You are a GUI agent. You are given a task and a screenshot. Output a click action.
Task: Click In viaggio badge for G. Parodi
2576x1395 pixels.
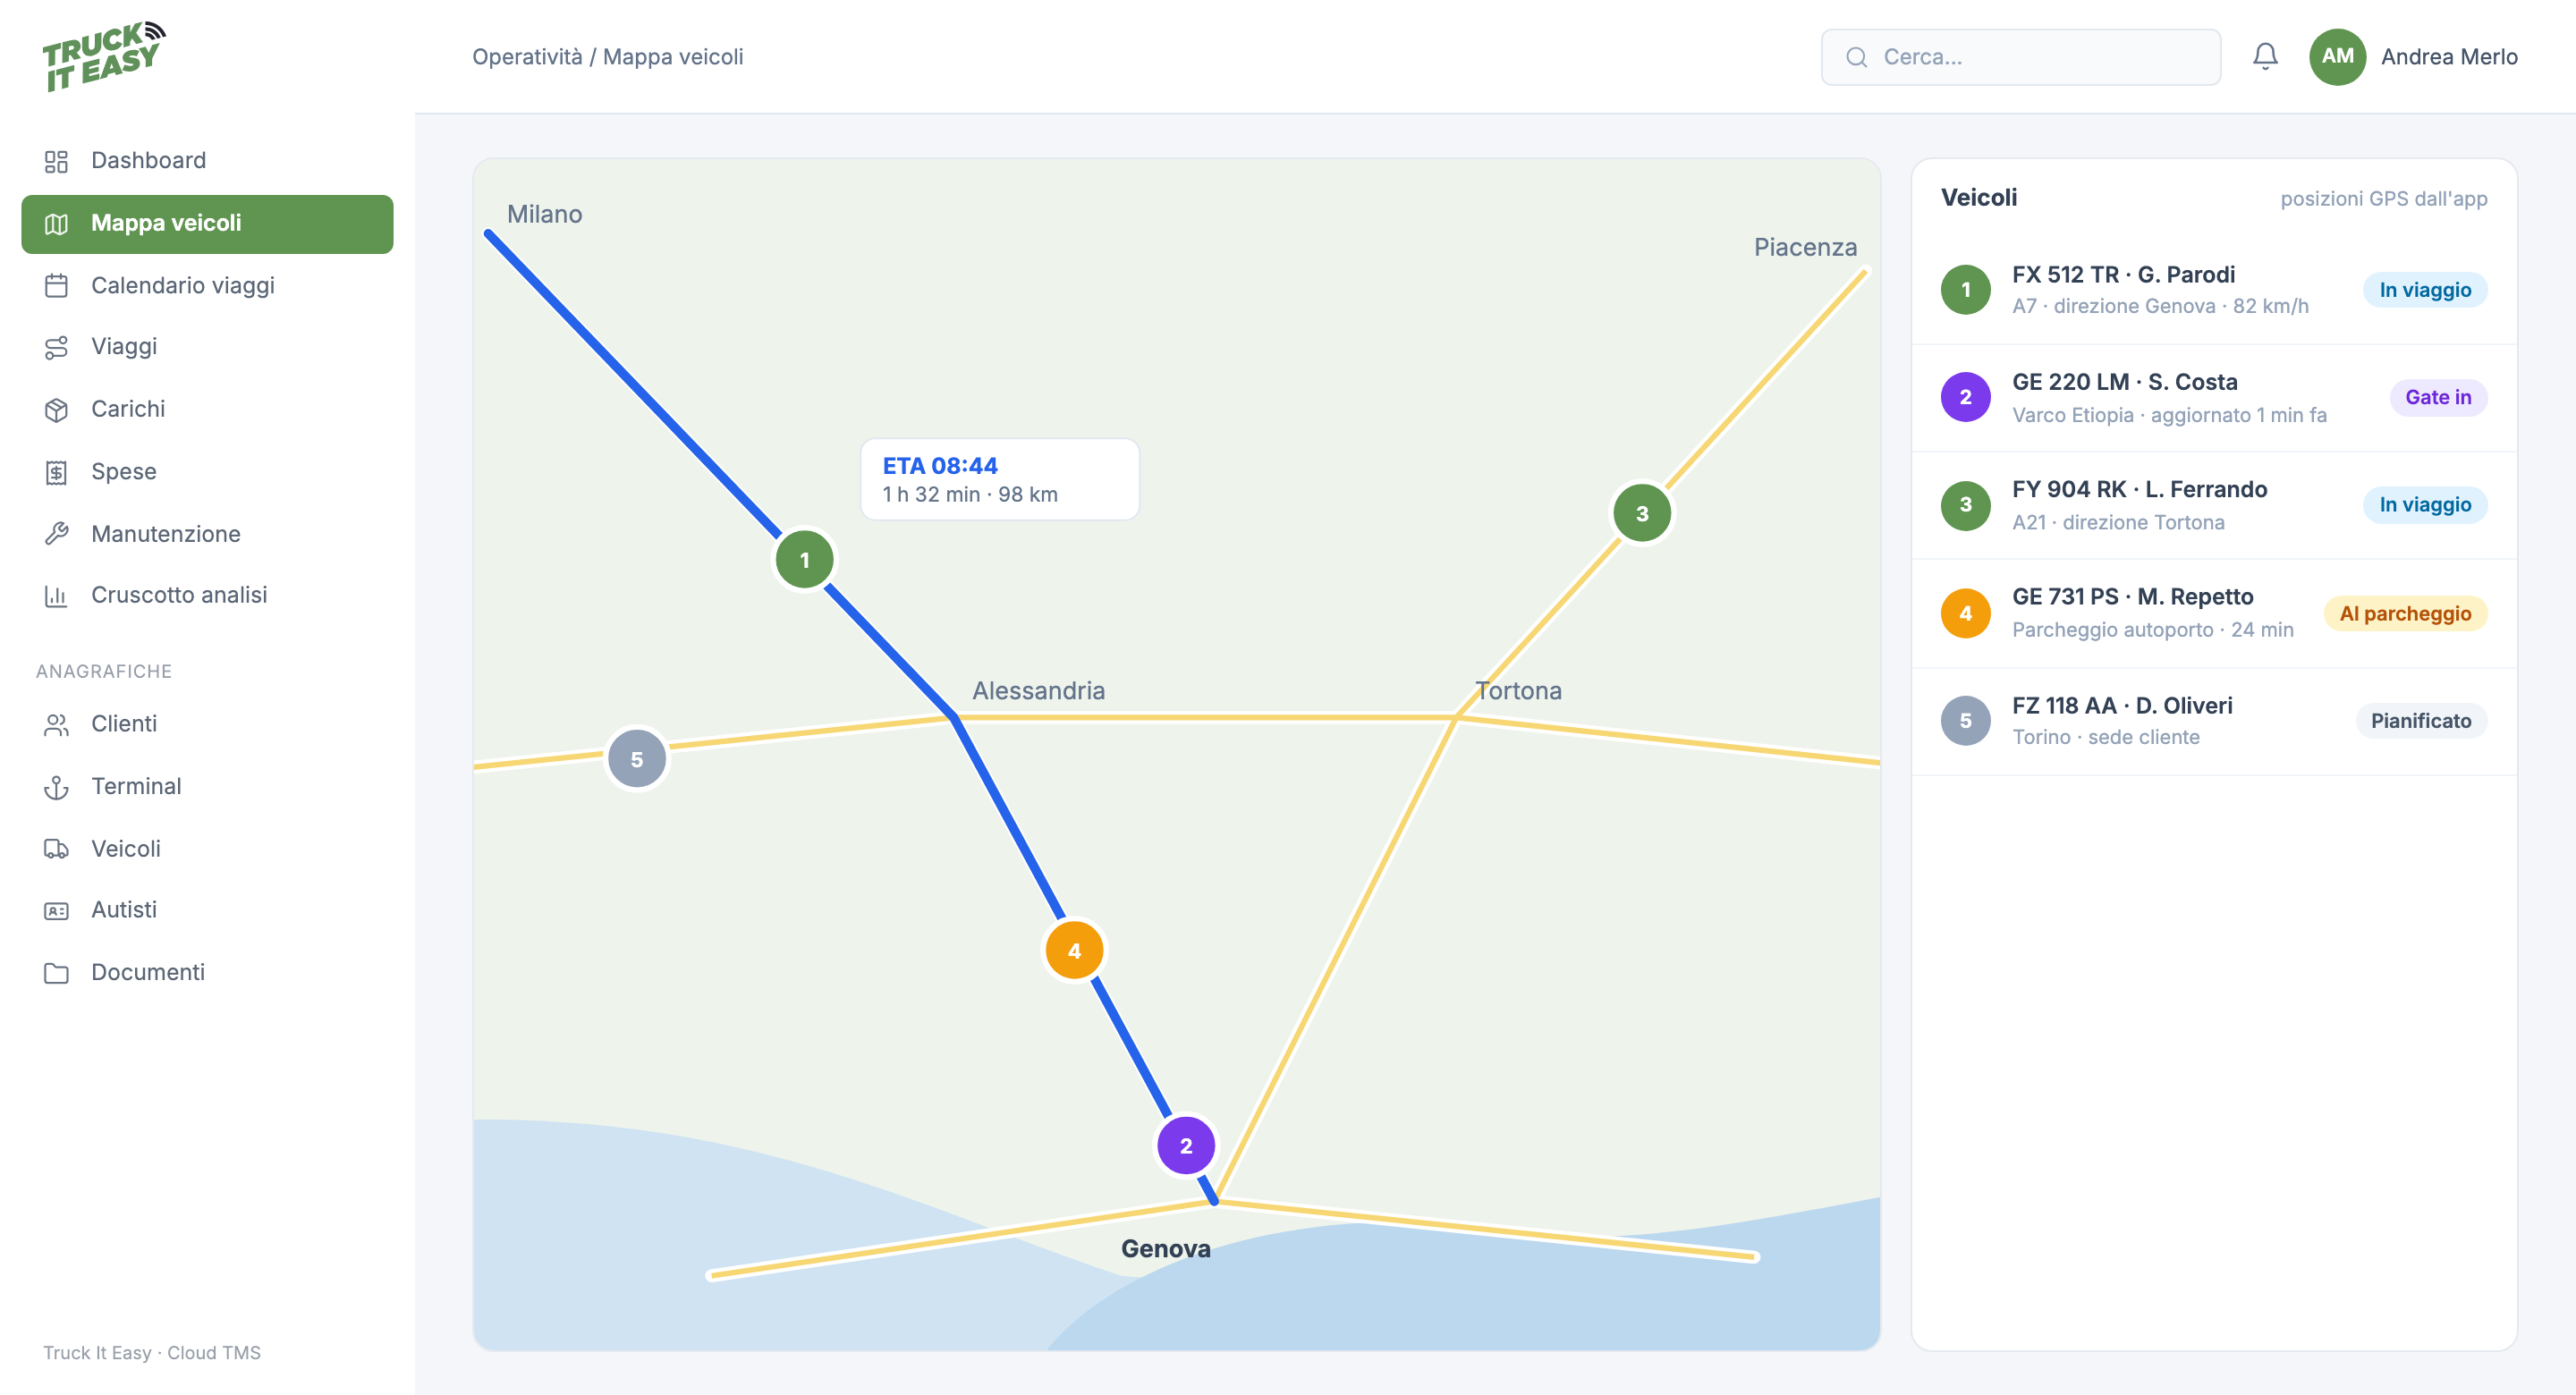2424,290
